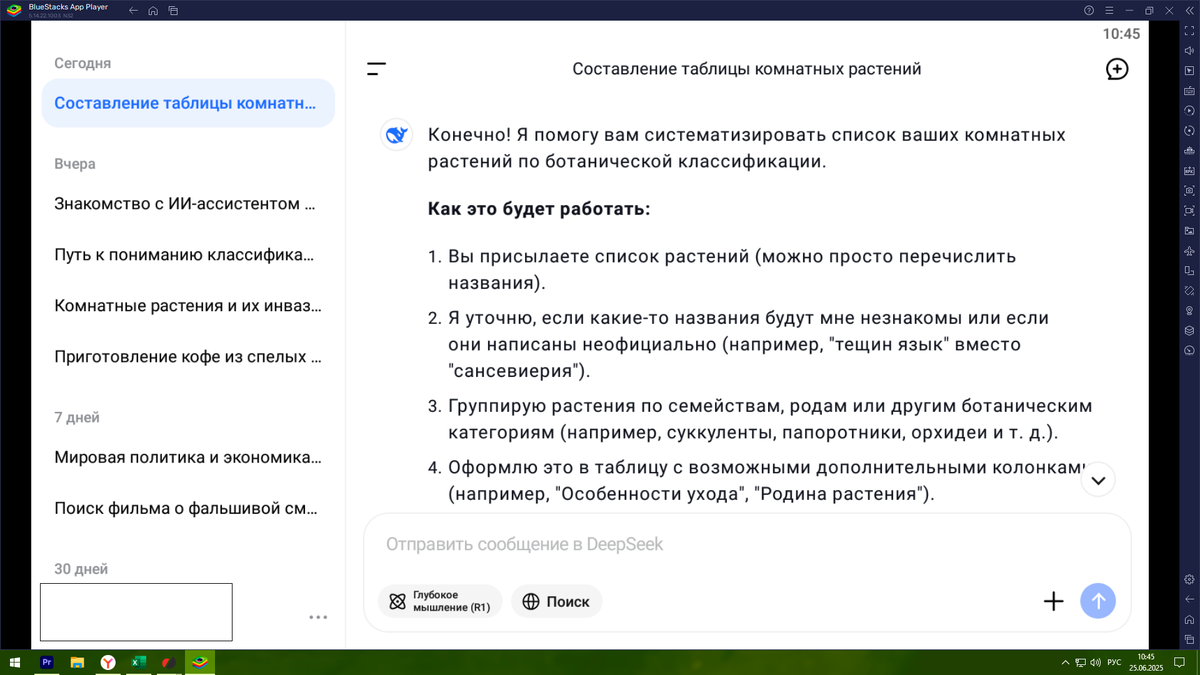The height and width of the screenshot is (675, 1200).
Task: Toggle the DeepSeek chat sidebar menu
Action: pyautogui.click(x=376, y=69)
